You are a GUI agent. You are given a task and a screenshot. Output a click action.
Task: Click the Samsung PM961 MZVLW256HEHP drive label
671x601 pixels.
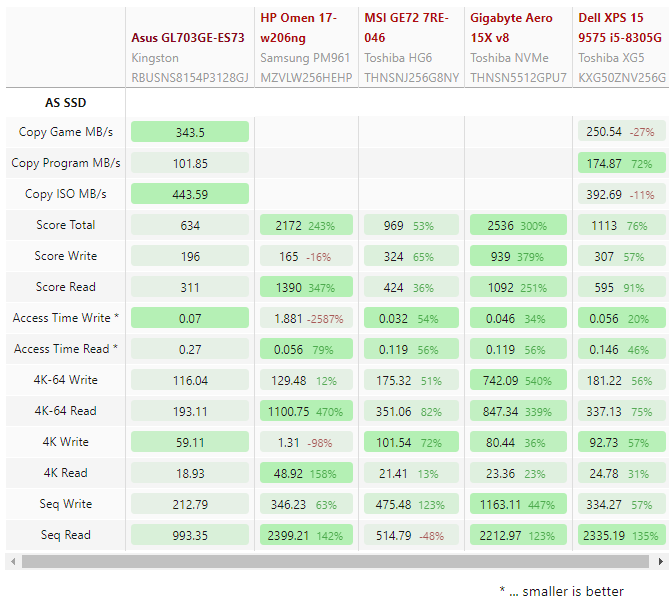click(306, 68)
